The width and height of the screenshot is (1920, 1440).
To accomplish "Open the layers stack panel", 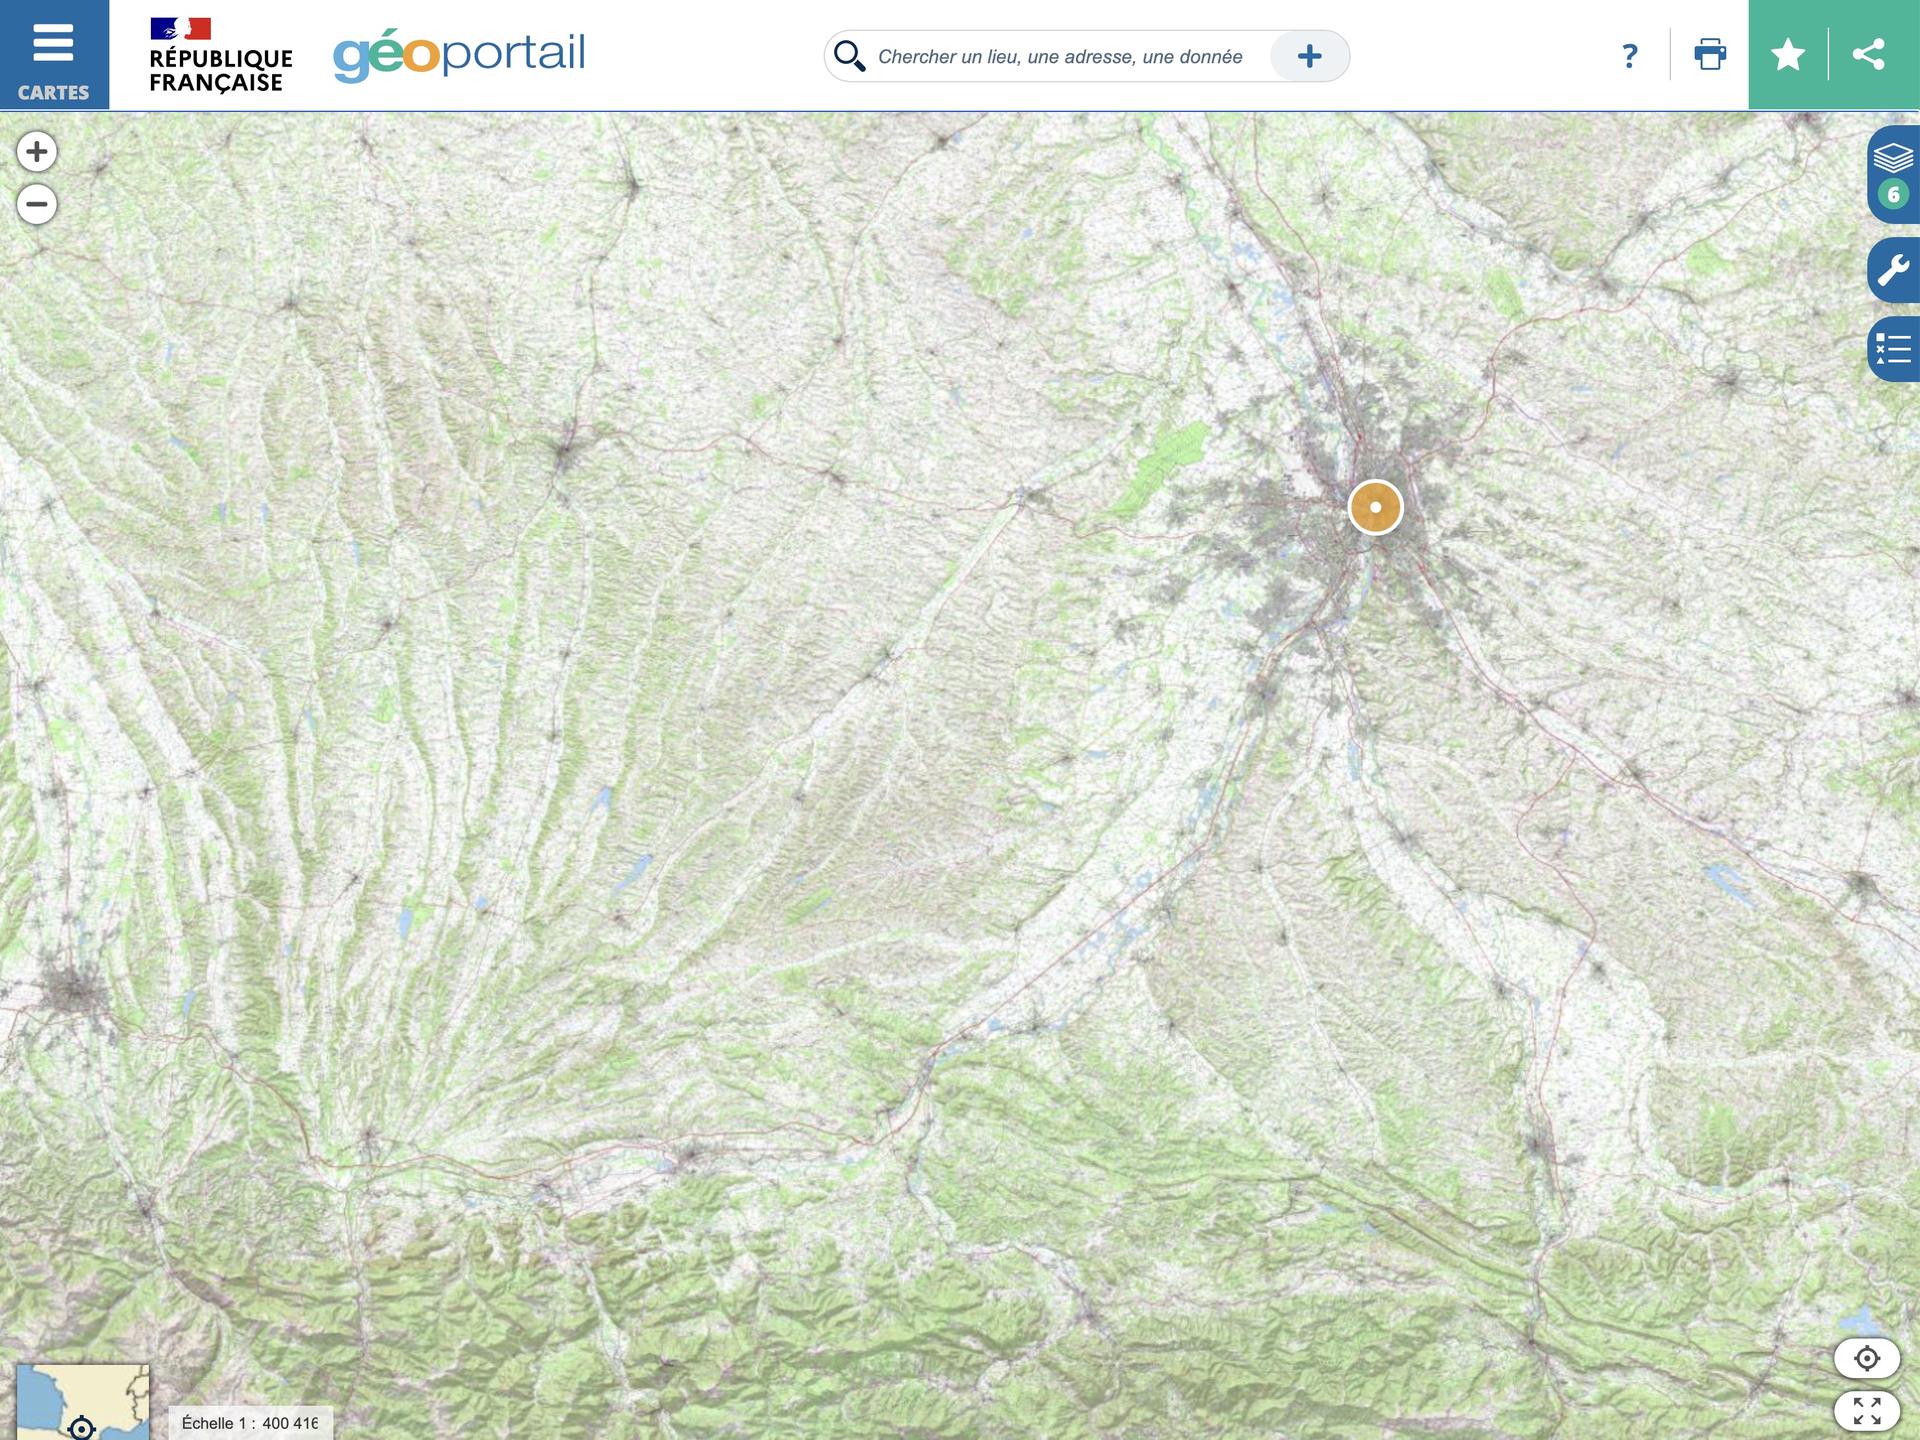I will [1893, 174].
